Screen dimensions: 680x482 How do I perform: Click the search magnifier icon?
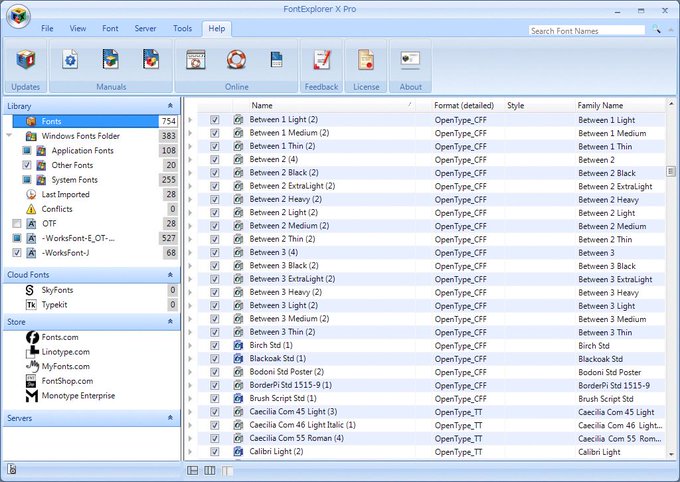[657, 30]
